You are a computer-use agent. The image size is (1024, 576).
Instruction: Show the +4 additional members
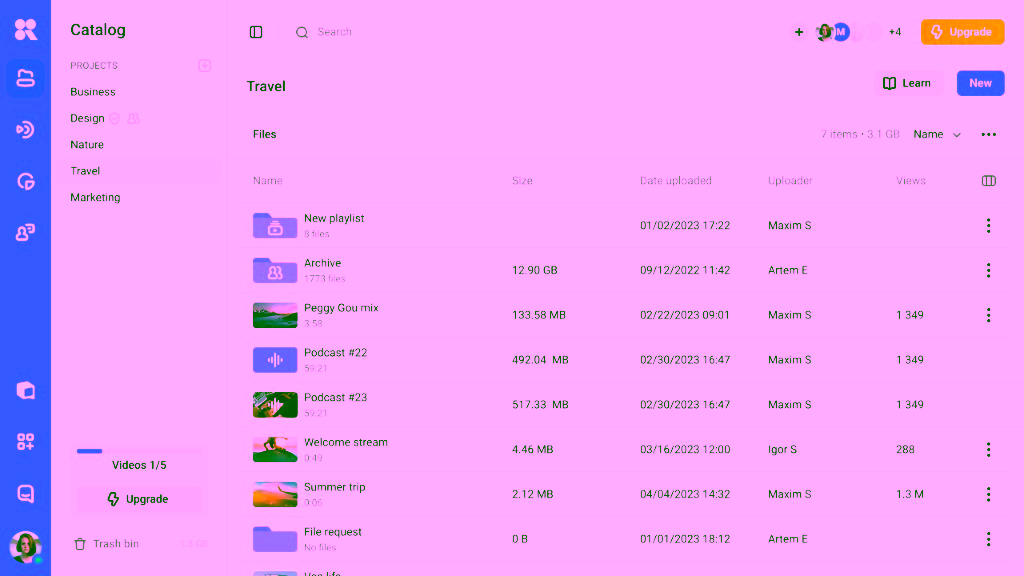[x=895, y=32]
